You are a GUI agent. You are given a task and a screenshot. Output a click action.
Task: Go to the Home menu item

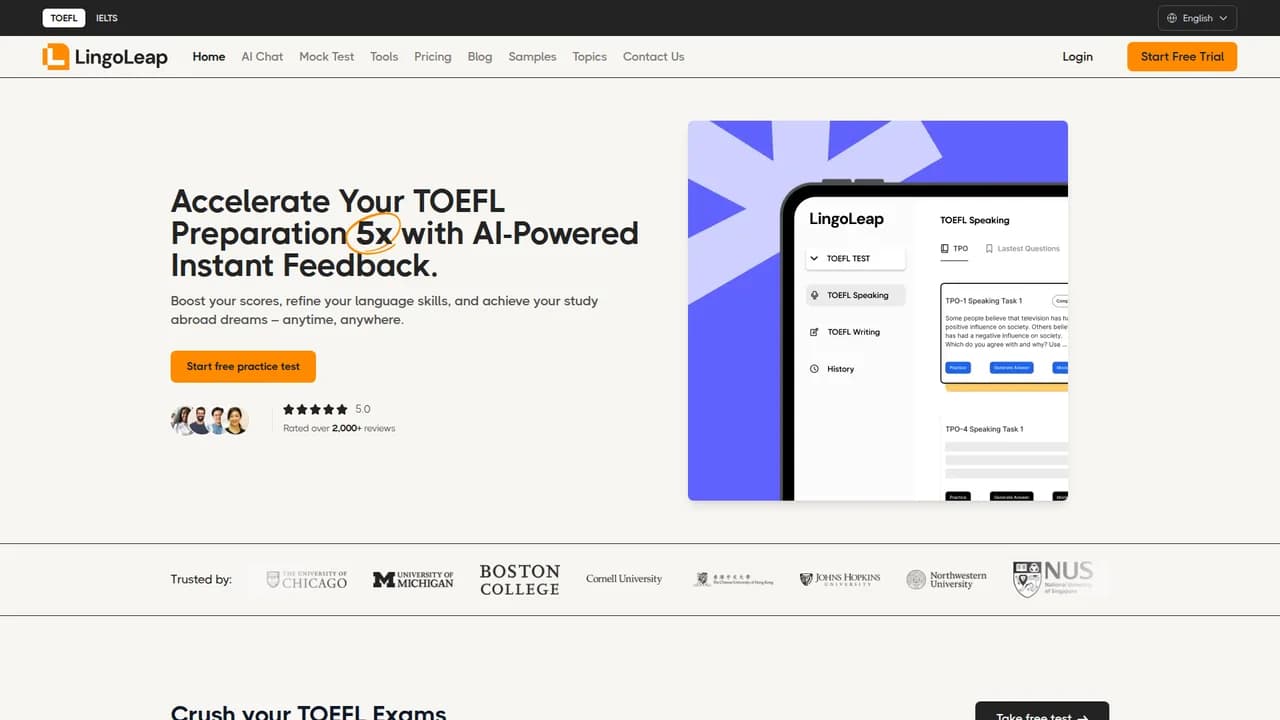pos(209,57)
